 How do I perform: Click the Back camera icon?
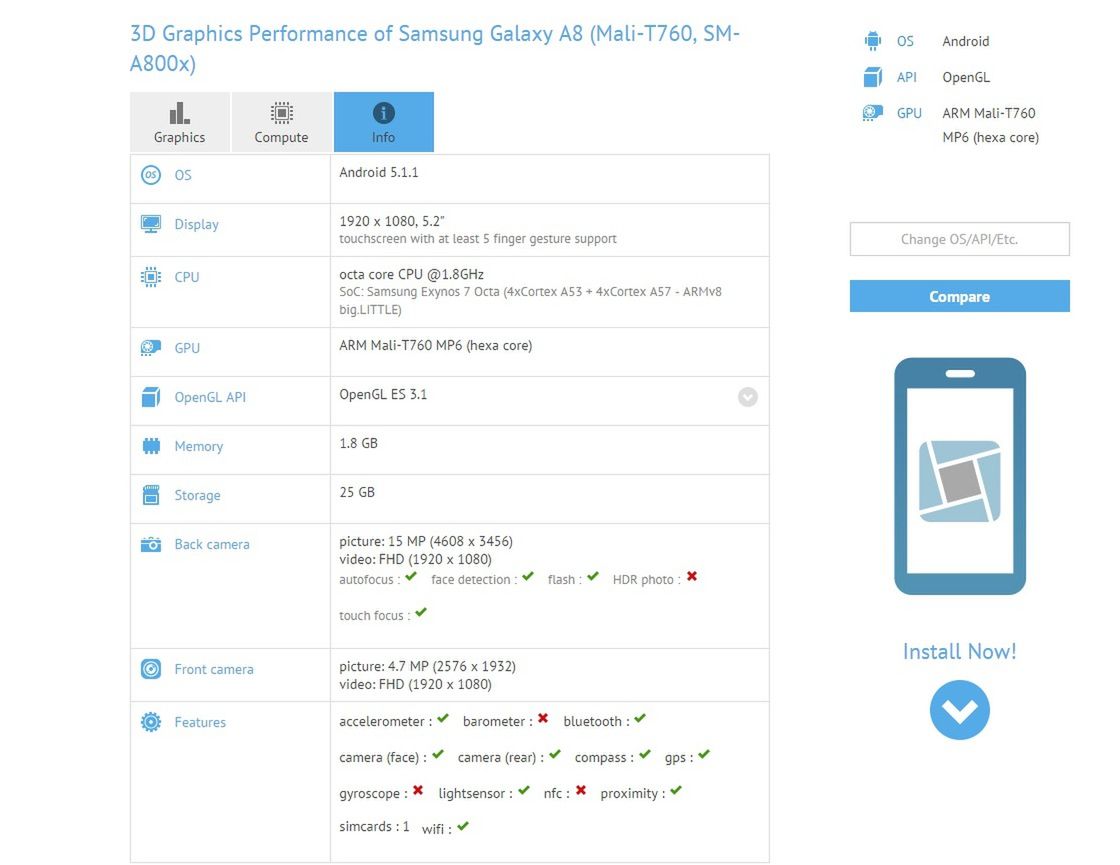click(151, 544)
